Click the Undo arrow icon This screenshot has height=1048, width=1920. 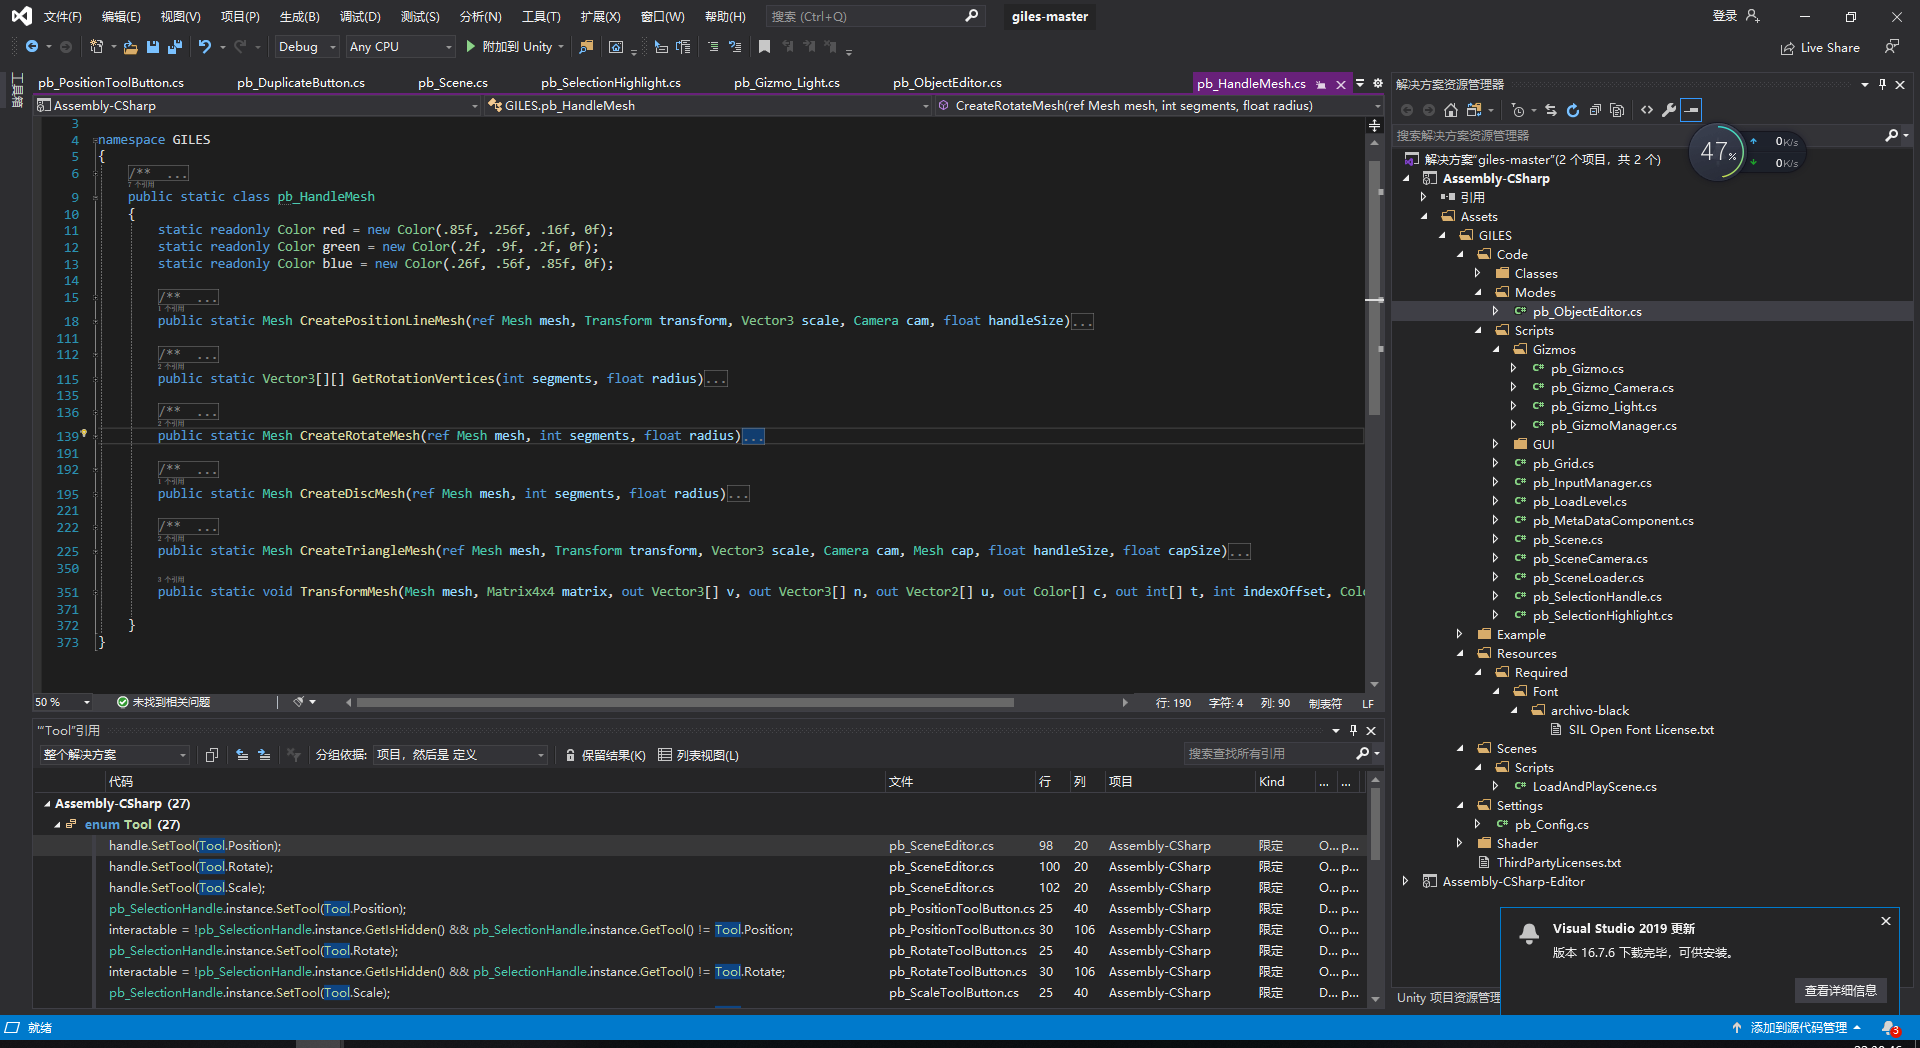click(x=204, y=47)
